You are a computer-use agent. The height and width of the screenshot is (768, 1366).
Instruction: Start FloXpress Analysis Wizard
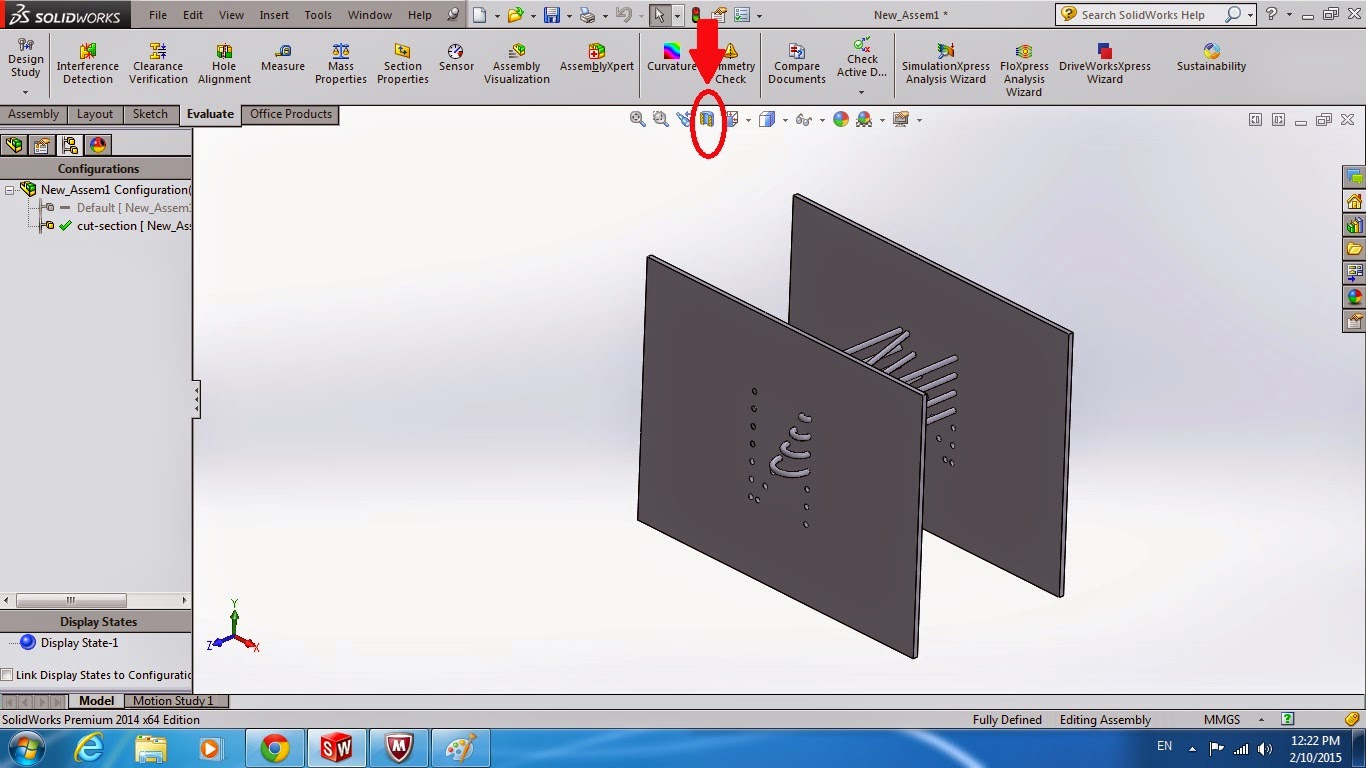click(x=1024, y=70)
